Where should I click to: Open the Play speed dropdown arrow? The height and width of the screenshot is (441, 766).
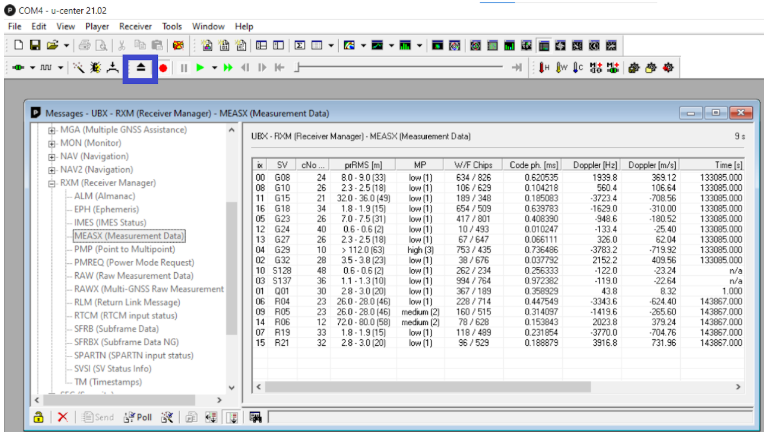[214, 68]
